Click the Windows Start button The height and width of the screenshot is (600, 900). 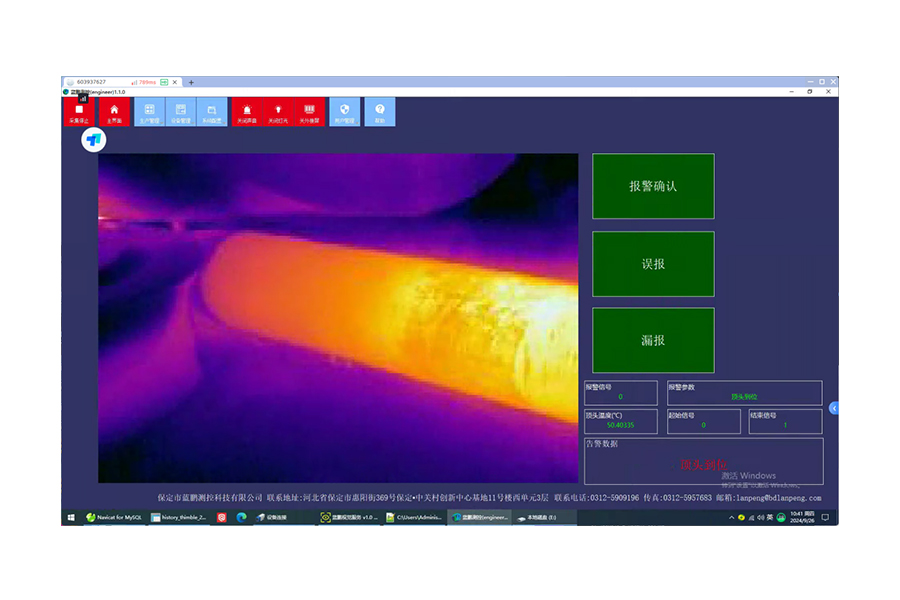point(71,517)
